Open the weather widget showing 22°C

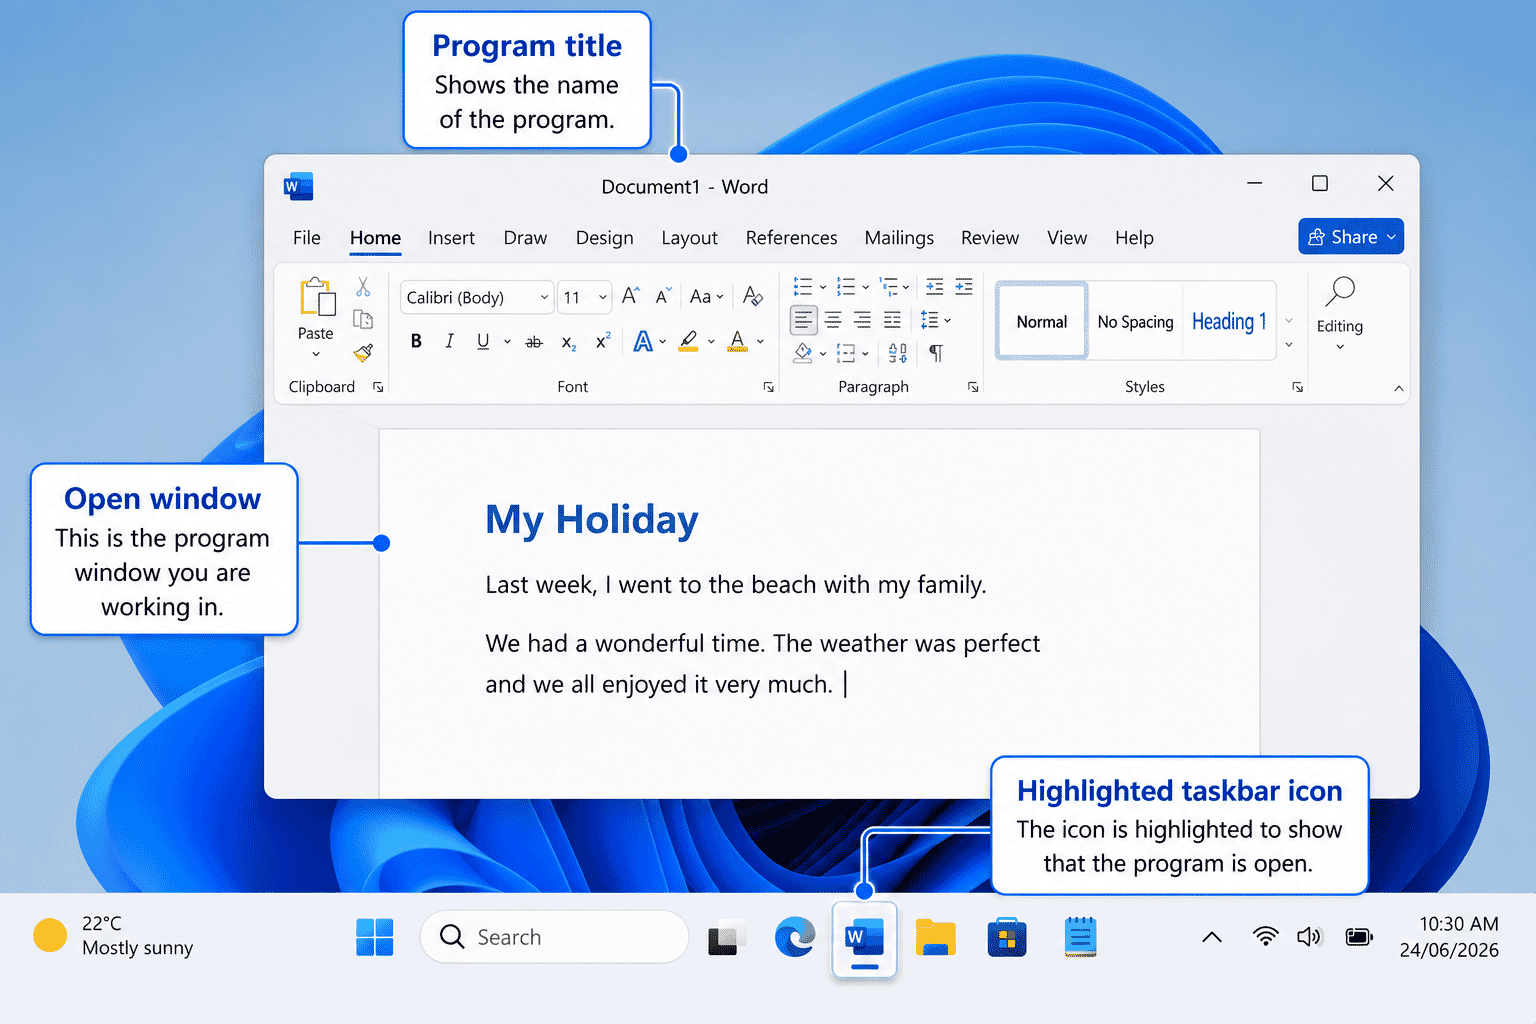tap(113, 936)
